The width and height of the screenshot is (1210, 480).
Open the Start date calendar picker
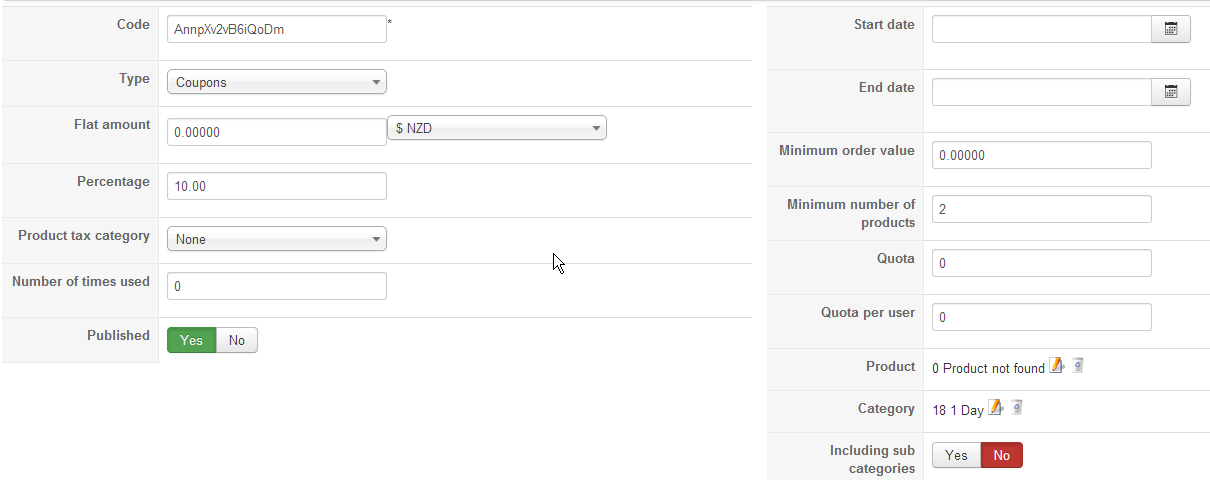(1171, 30)
